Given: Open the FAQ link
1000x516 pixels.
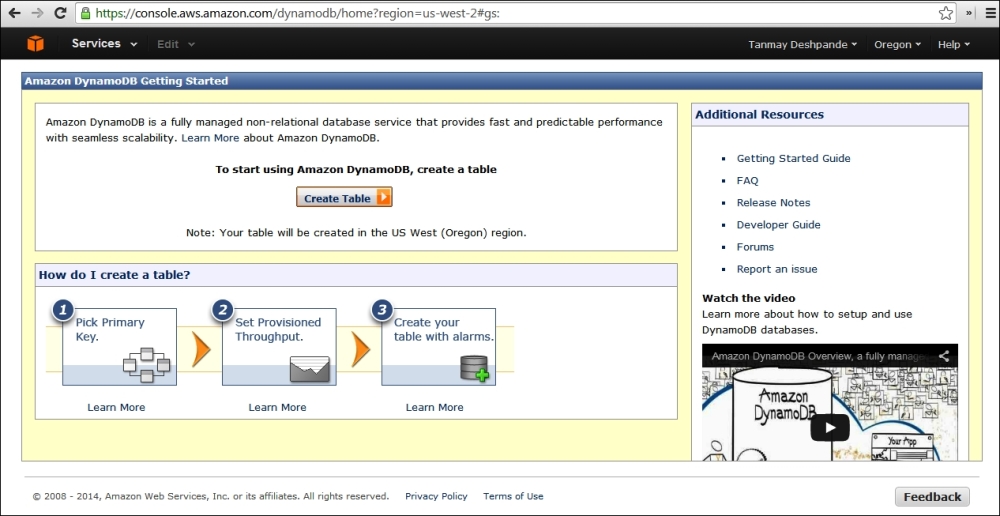Looking at the screenshot, I should (747, 181).
